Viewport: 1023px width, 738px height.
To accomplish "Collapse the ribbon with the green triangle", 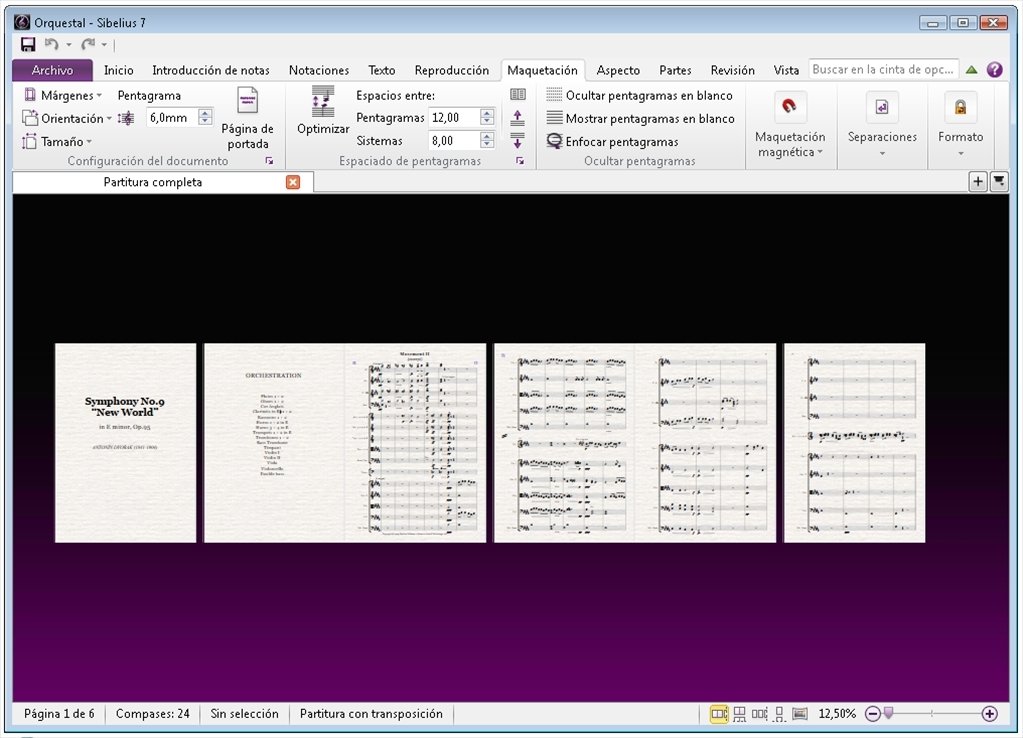I will pos(971,70).
